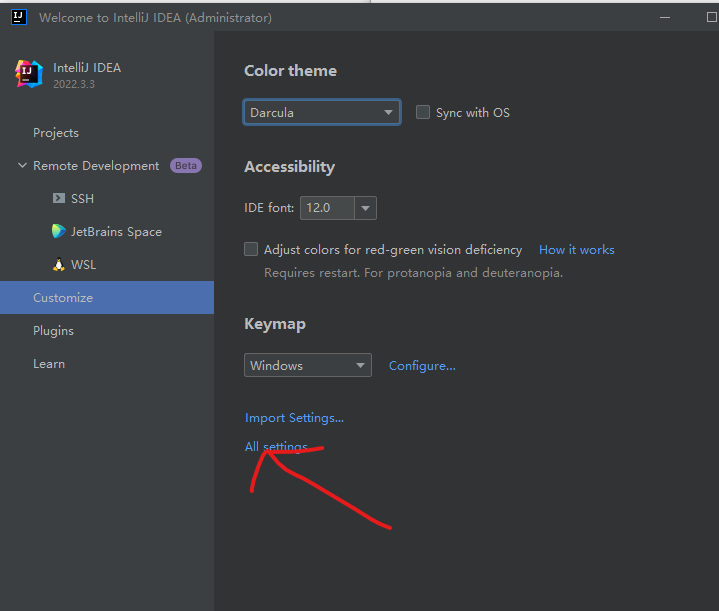The height and width of the screenshot is (611, 719).
Task: Open the Windows keymap dropdown
Action: (x=308, y=365)
